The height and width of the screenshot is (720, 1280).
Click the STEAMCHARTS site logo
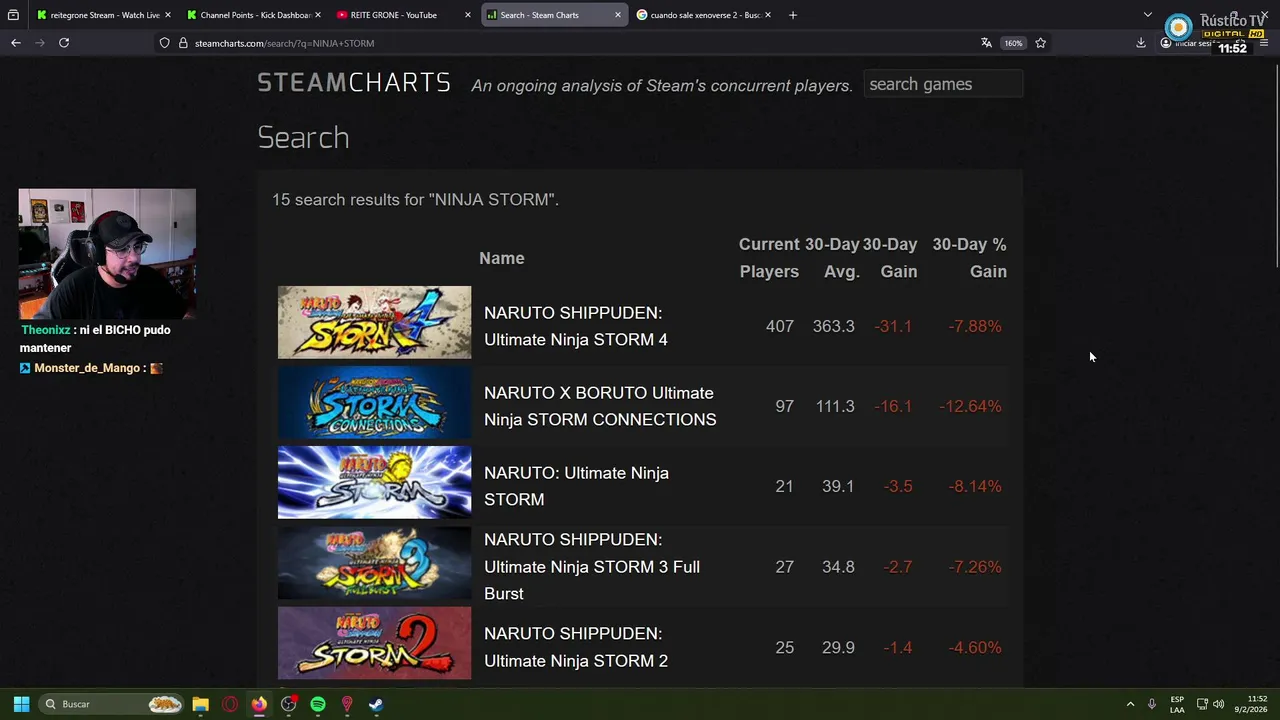354,83
